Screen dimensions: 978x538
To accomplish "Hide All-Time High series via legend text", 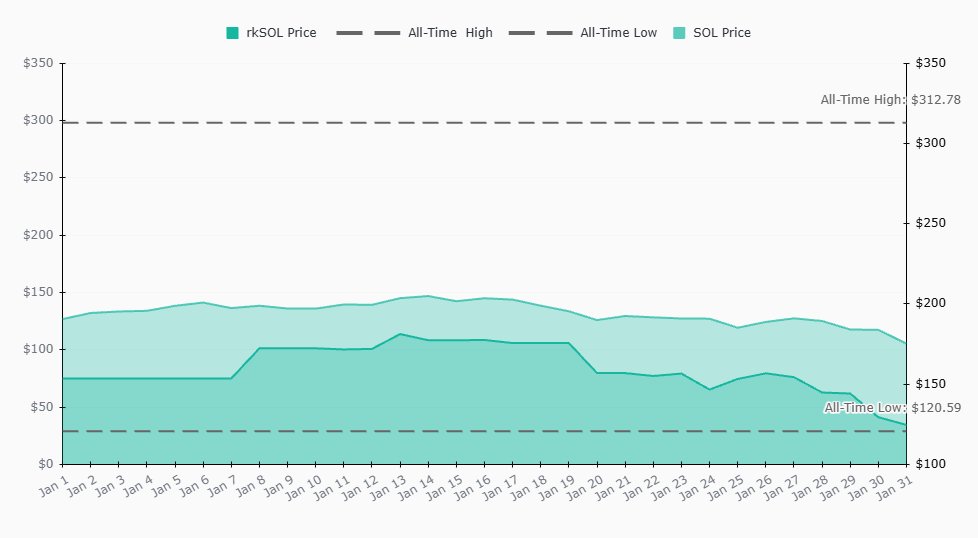I will coord(450,33).
